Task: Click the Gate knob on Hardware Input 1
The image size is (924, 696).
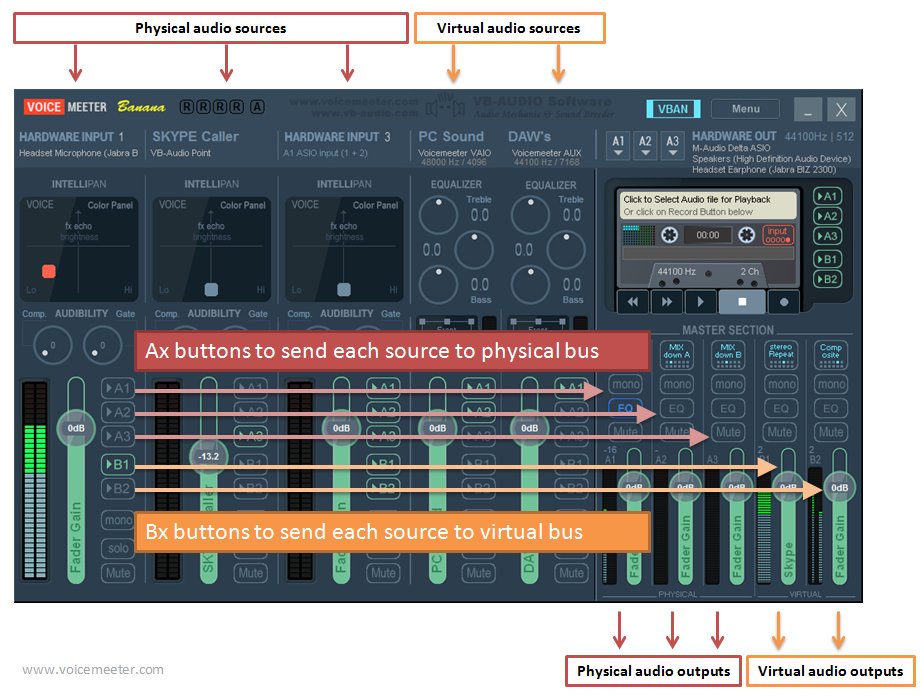Action: pyautogui.click(x=103, y=345)
